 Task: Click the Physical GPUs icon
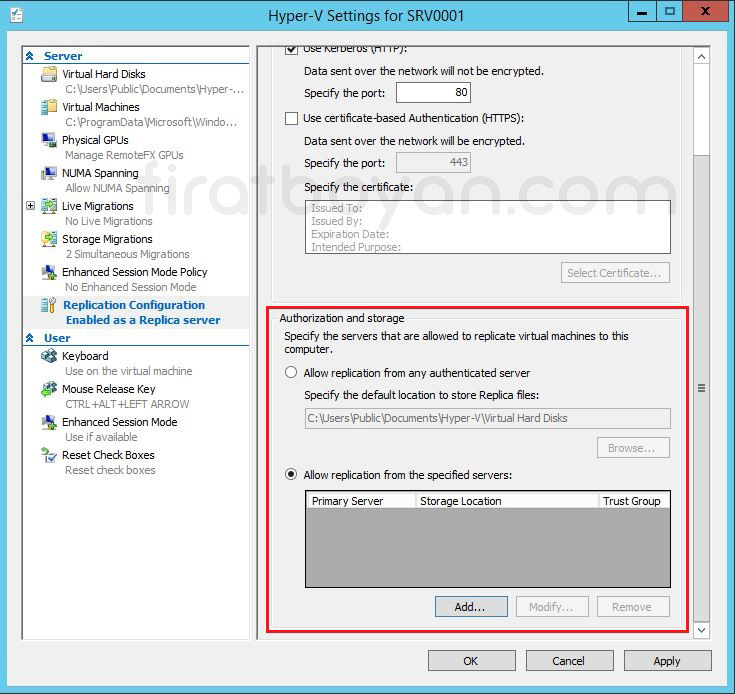(x=49, y=140)
